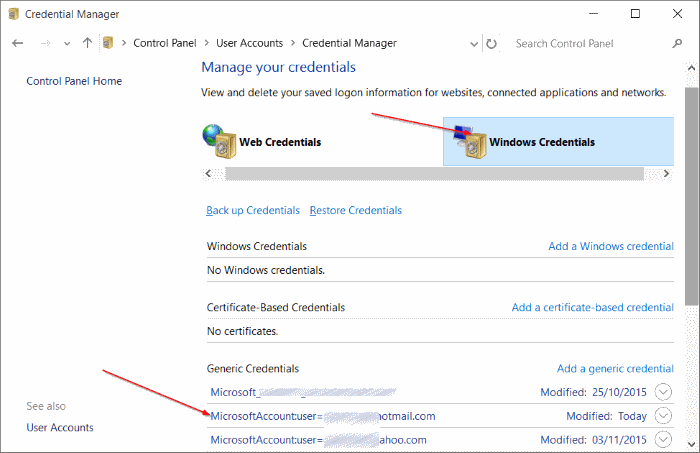The width and height of the screenshot is (700, 453).
Task: Click Restore Credentials link
Action: tap(355, 210)
